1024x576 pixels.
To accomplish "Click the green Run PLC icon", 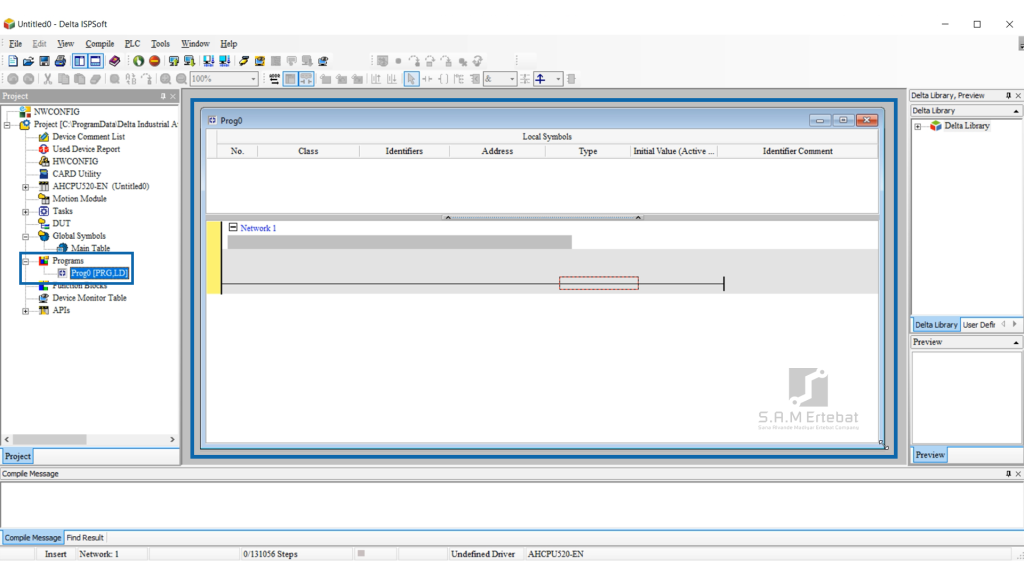I will 138,61.
